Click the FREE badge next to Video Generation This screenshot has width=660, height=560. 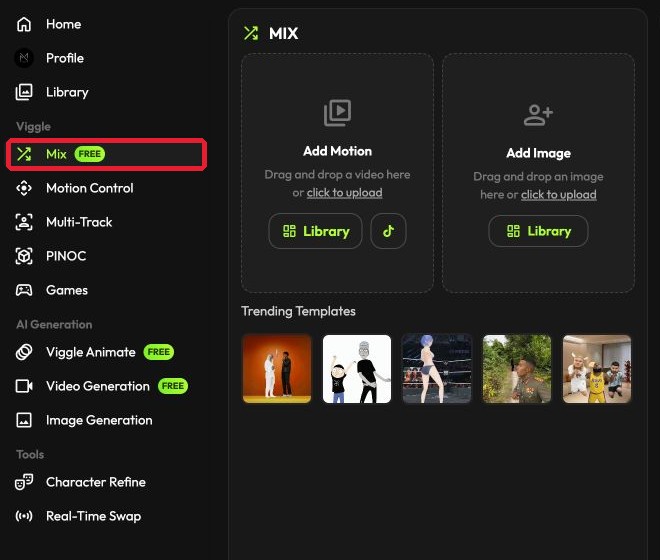point(173,386)
